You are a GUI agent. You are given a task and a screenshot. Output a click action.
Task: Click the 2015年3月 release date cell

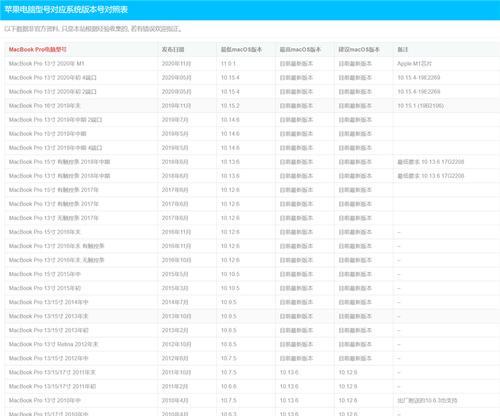click(x=175, y=288)
